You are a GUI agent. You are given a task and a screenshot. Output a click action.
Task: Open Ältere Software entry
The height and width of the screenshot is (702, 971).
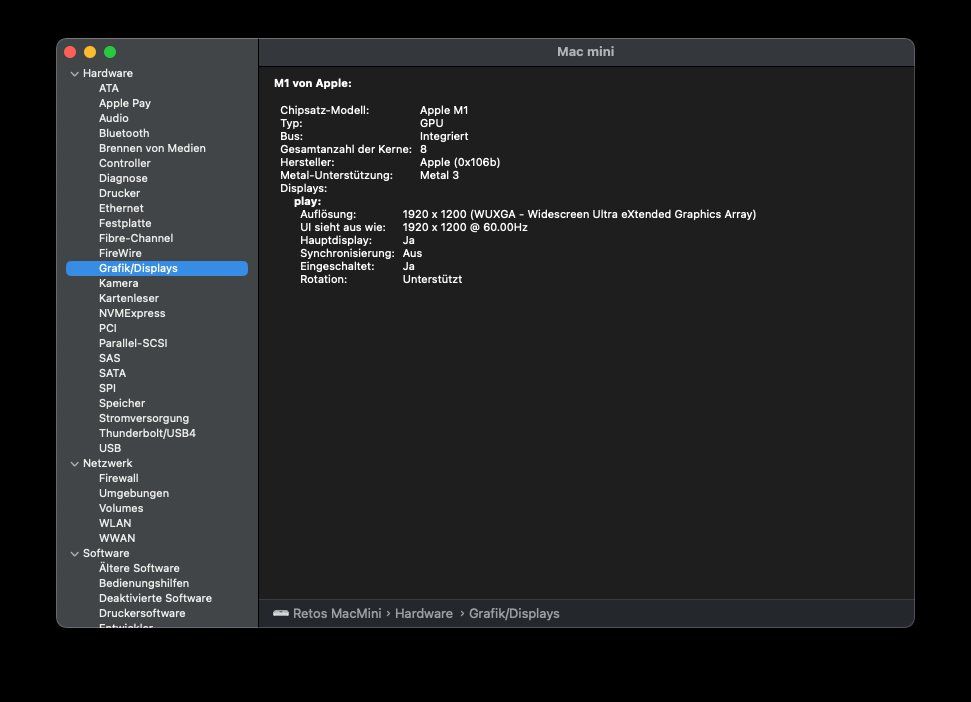139,568
